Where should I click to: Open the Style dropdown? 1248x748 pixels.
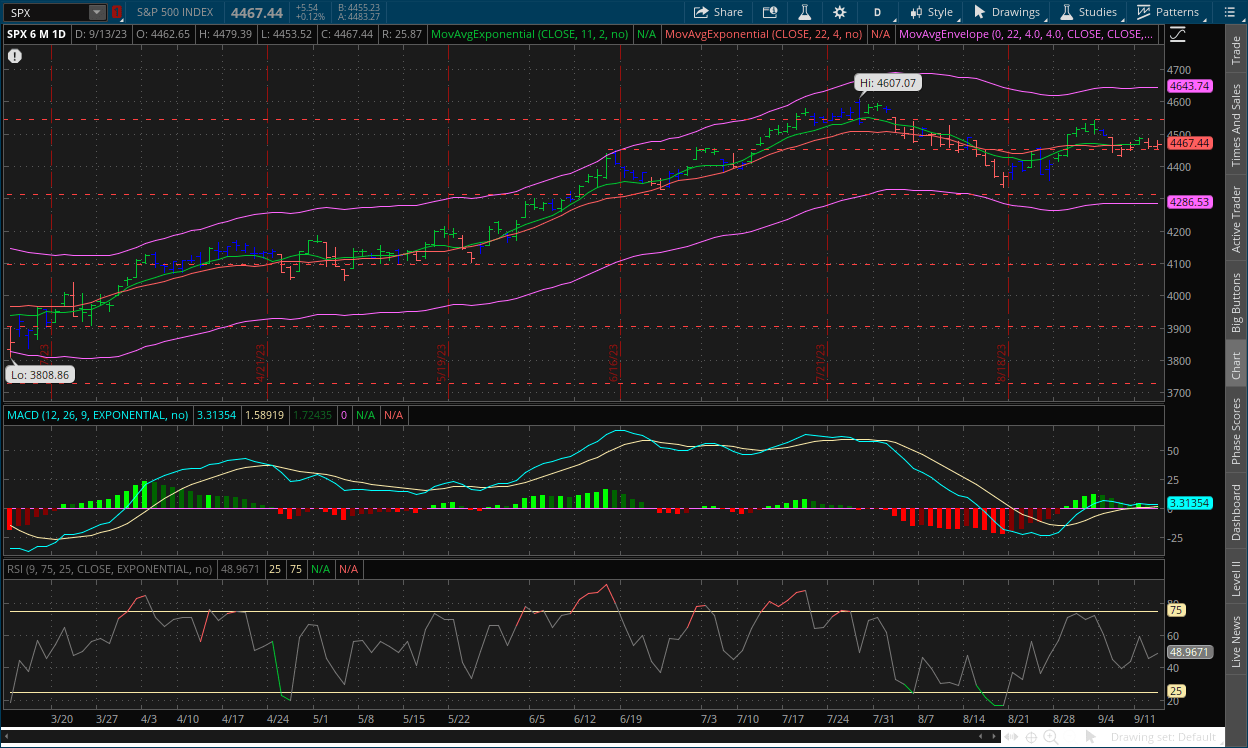[932, 12]
